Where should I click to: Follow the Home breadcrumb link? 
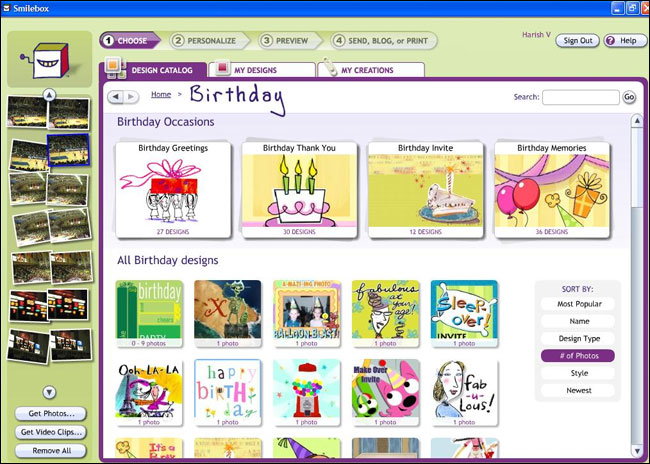(161, 94)
